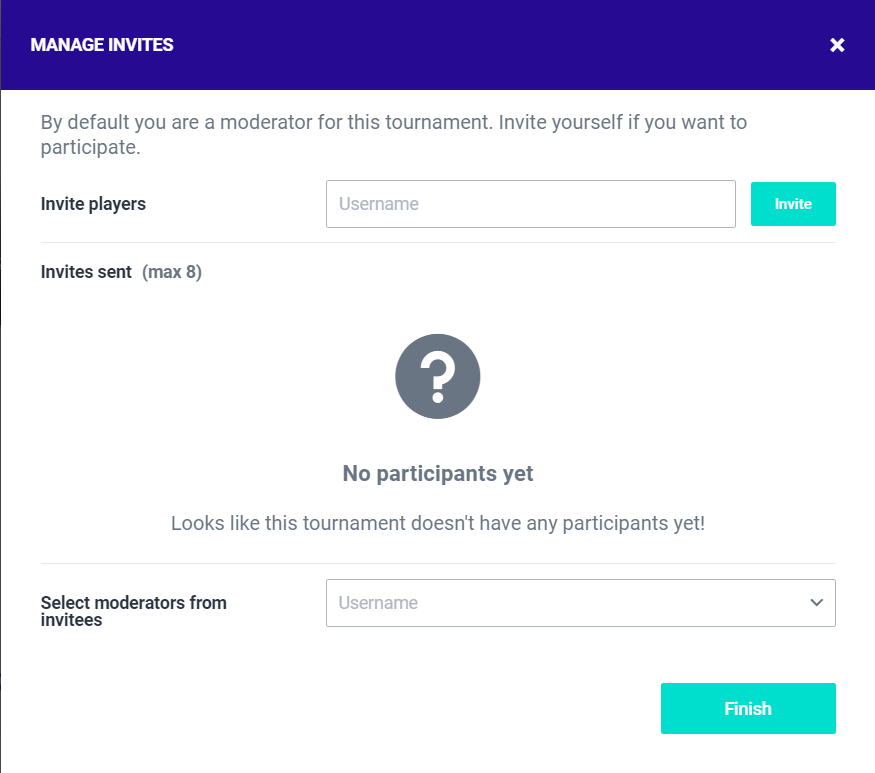Click the tournament has no participants message
This screenshot has width=875, height=773.
pos(438,523)
